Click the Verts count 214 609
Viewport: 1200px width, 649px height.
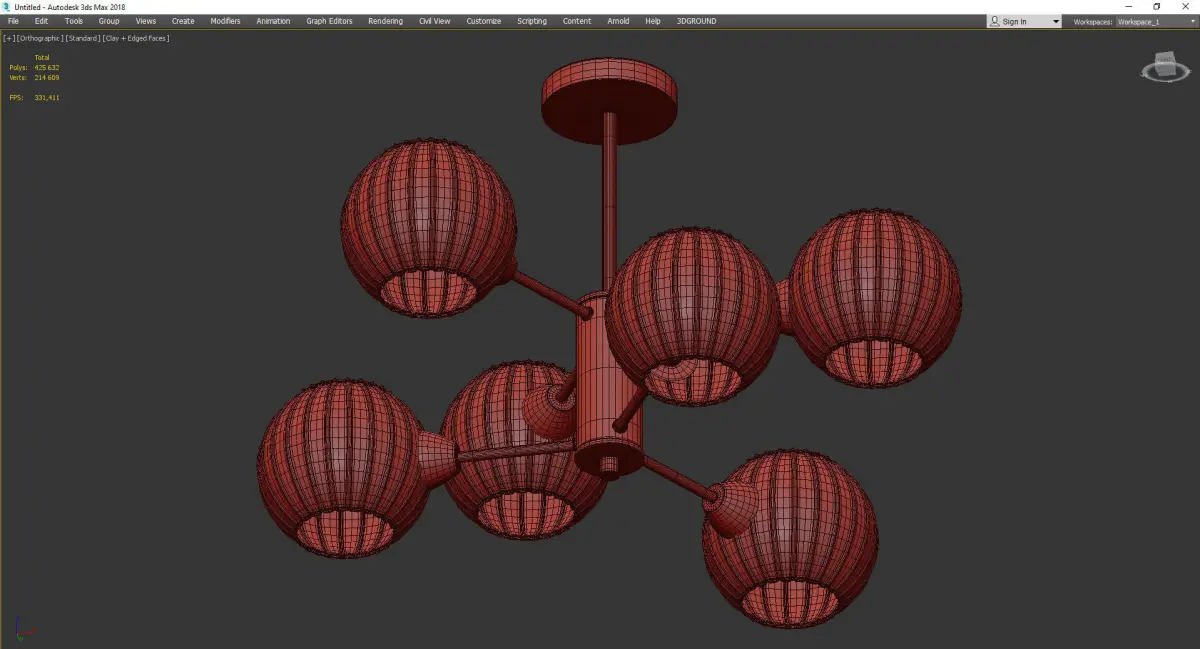click(47, 77)
